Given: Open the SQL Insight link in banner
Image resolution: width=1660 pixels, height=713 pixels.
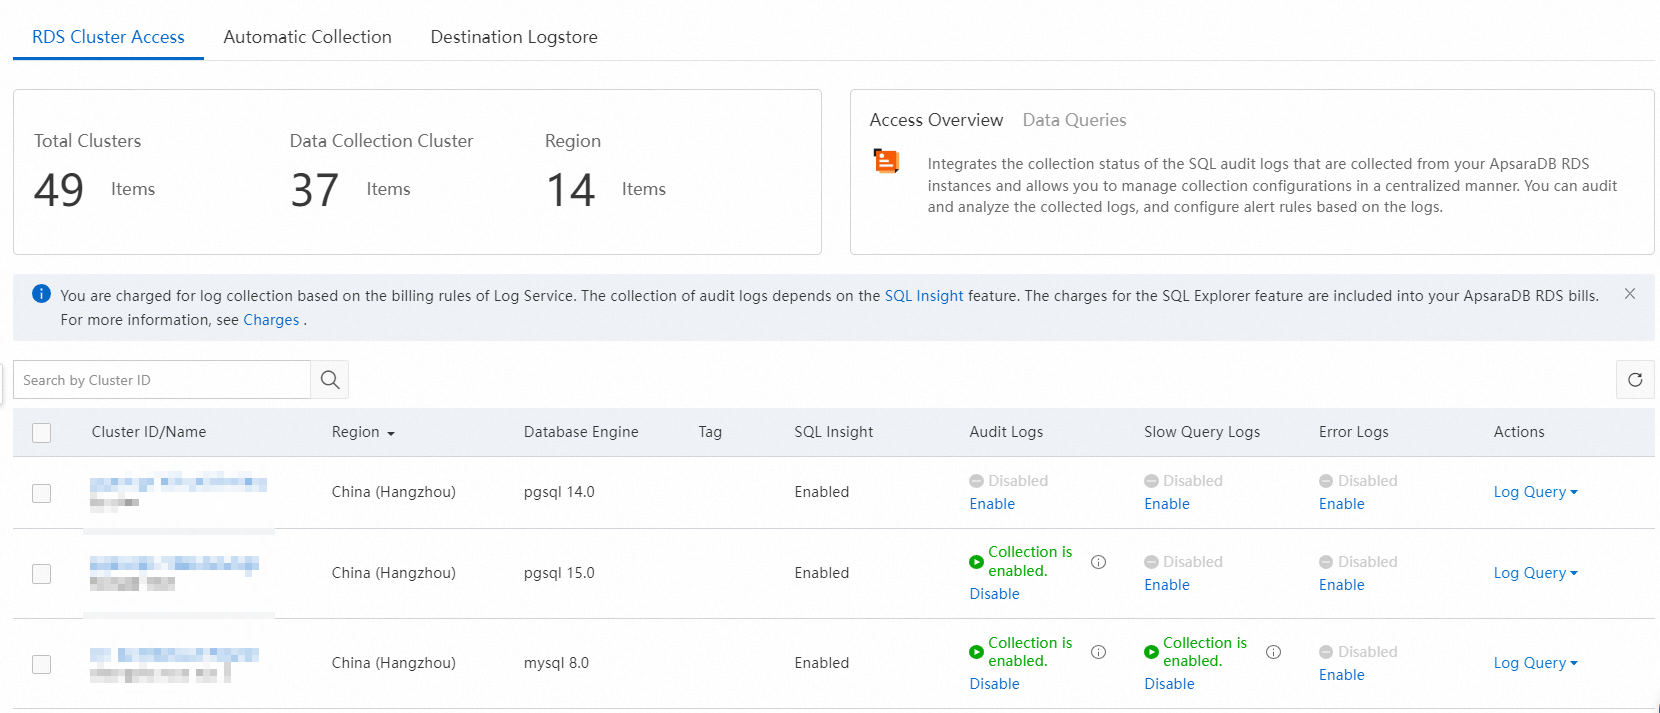Looking at the screenshot, I should click(x=923, y=296).
